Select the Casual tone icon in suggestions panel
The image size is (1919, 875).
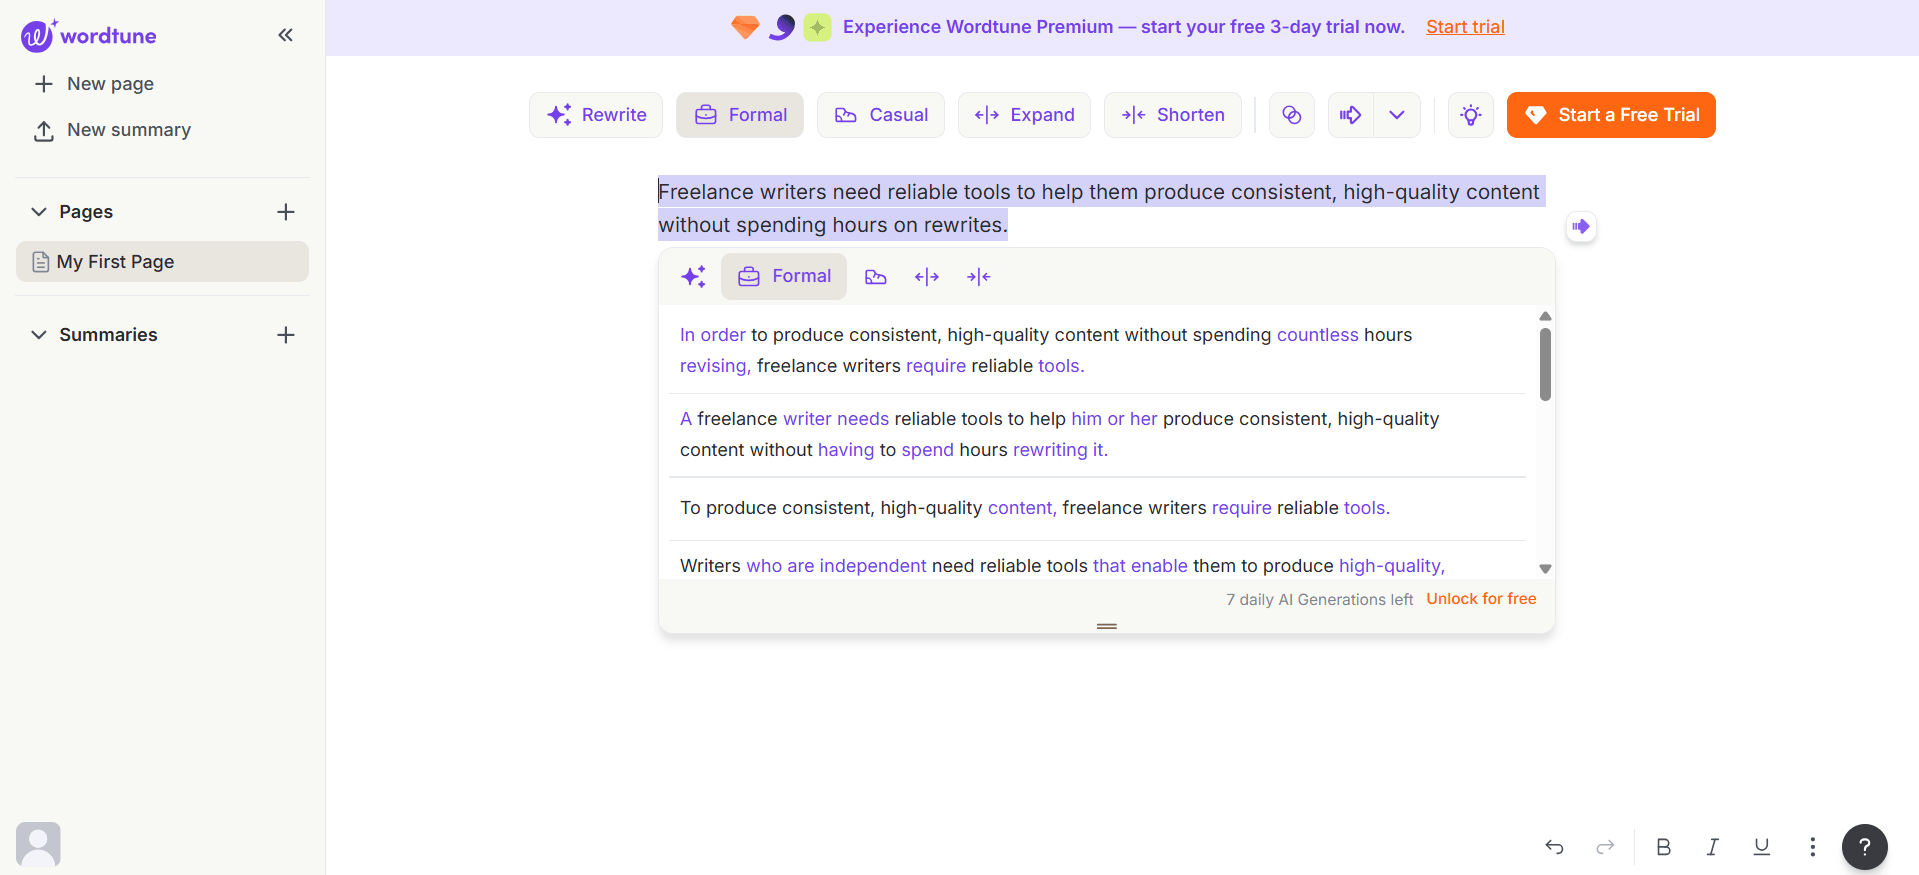pos(875,277)
